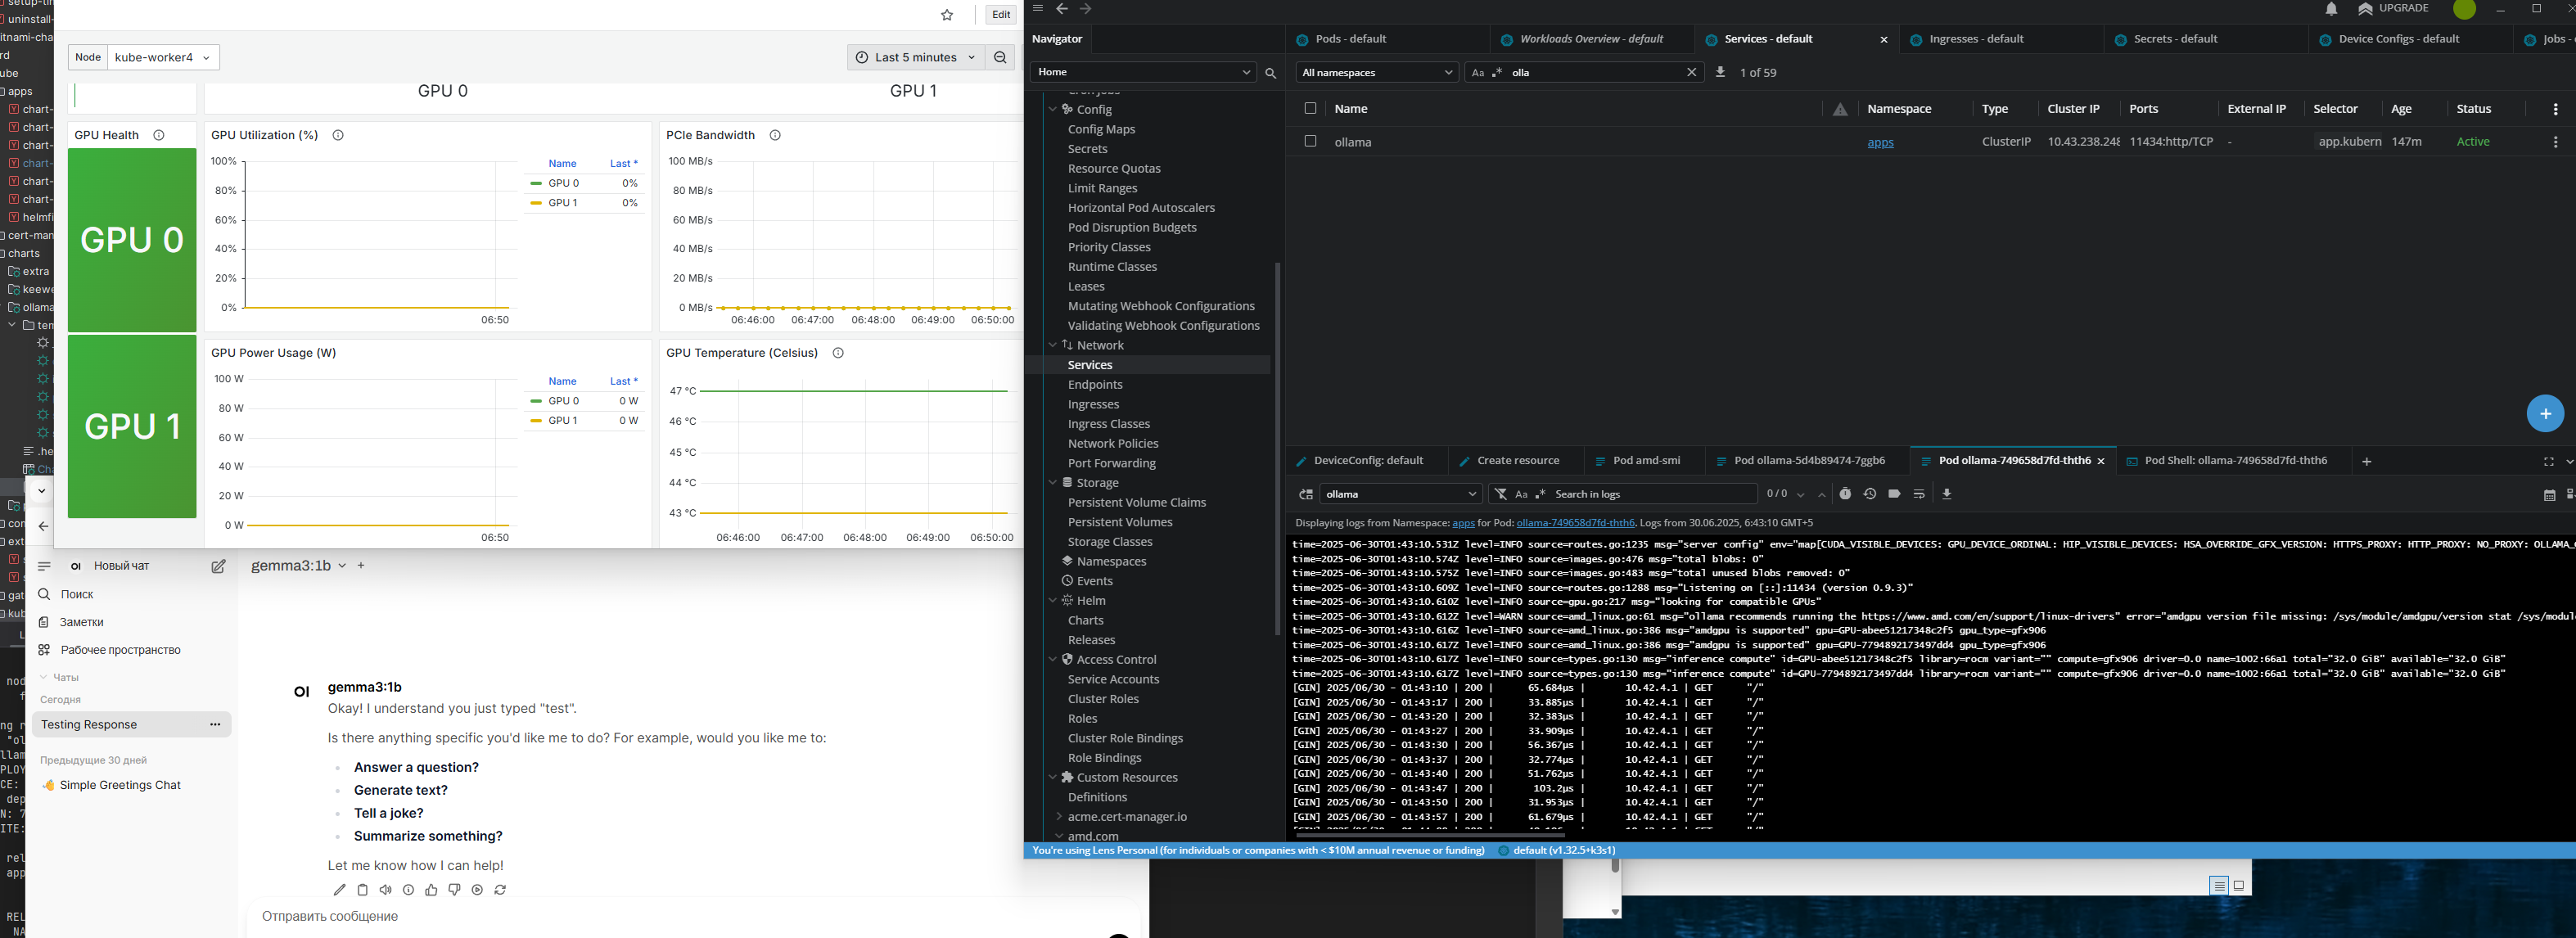Click the previous container logs history icon
Screen dimensions: 2576x938
1869,494
